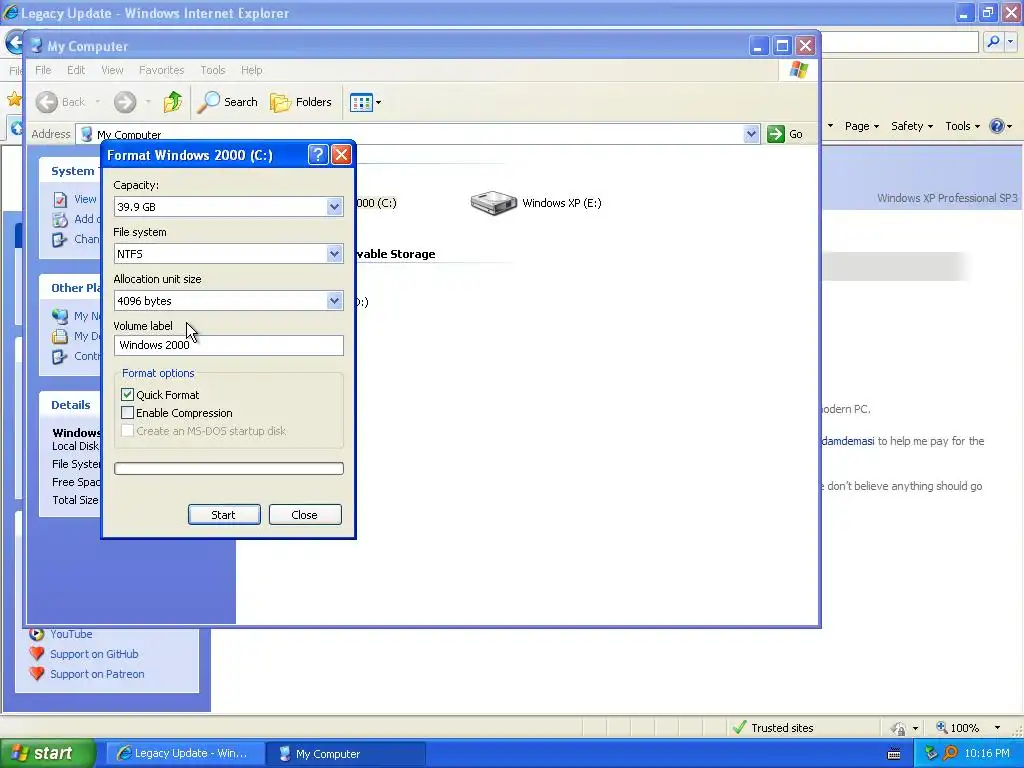This screenshot has height=768, width=1024.
Task: Click the Volume label text field
Action: (x=229, y=345)
